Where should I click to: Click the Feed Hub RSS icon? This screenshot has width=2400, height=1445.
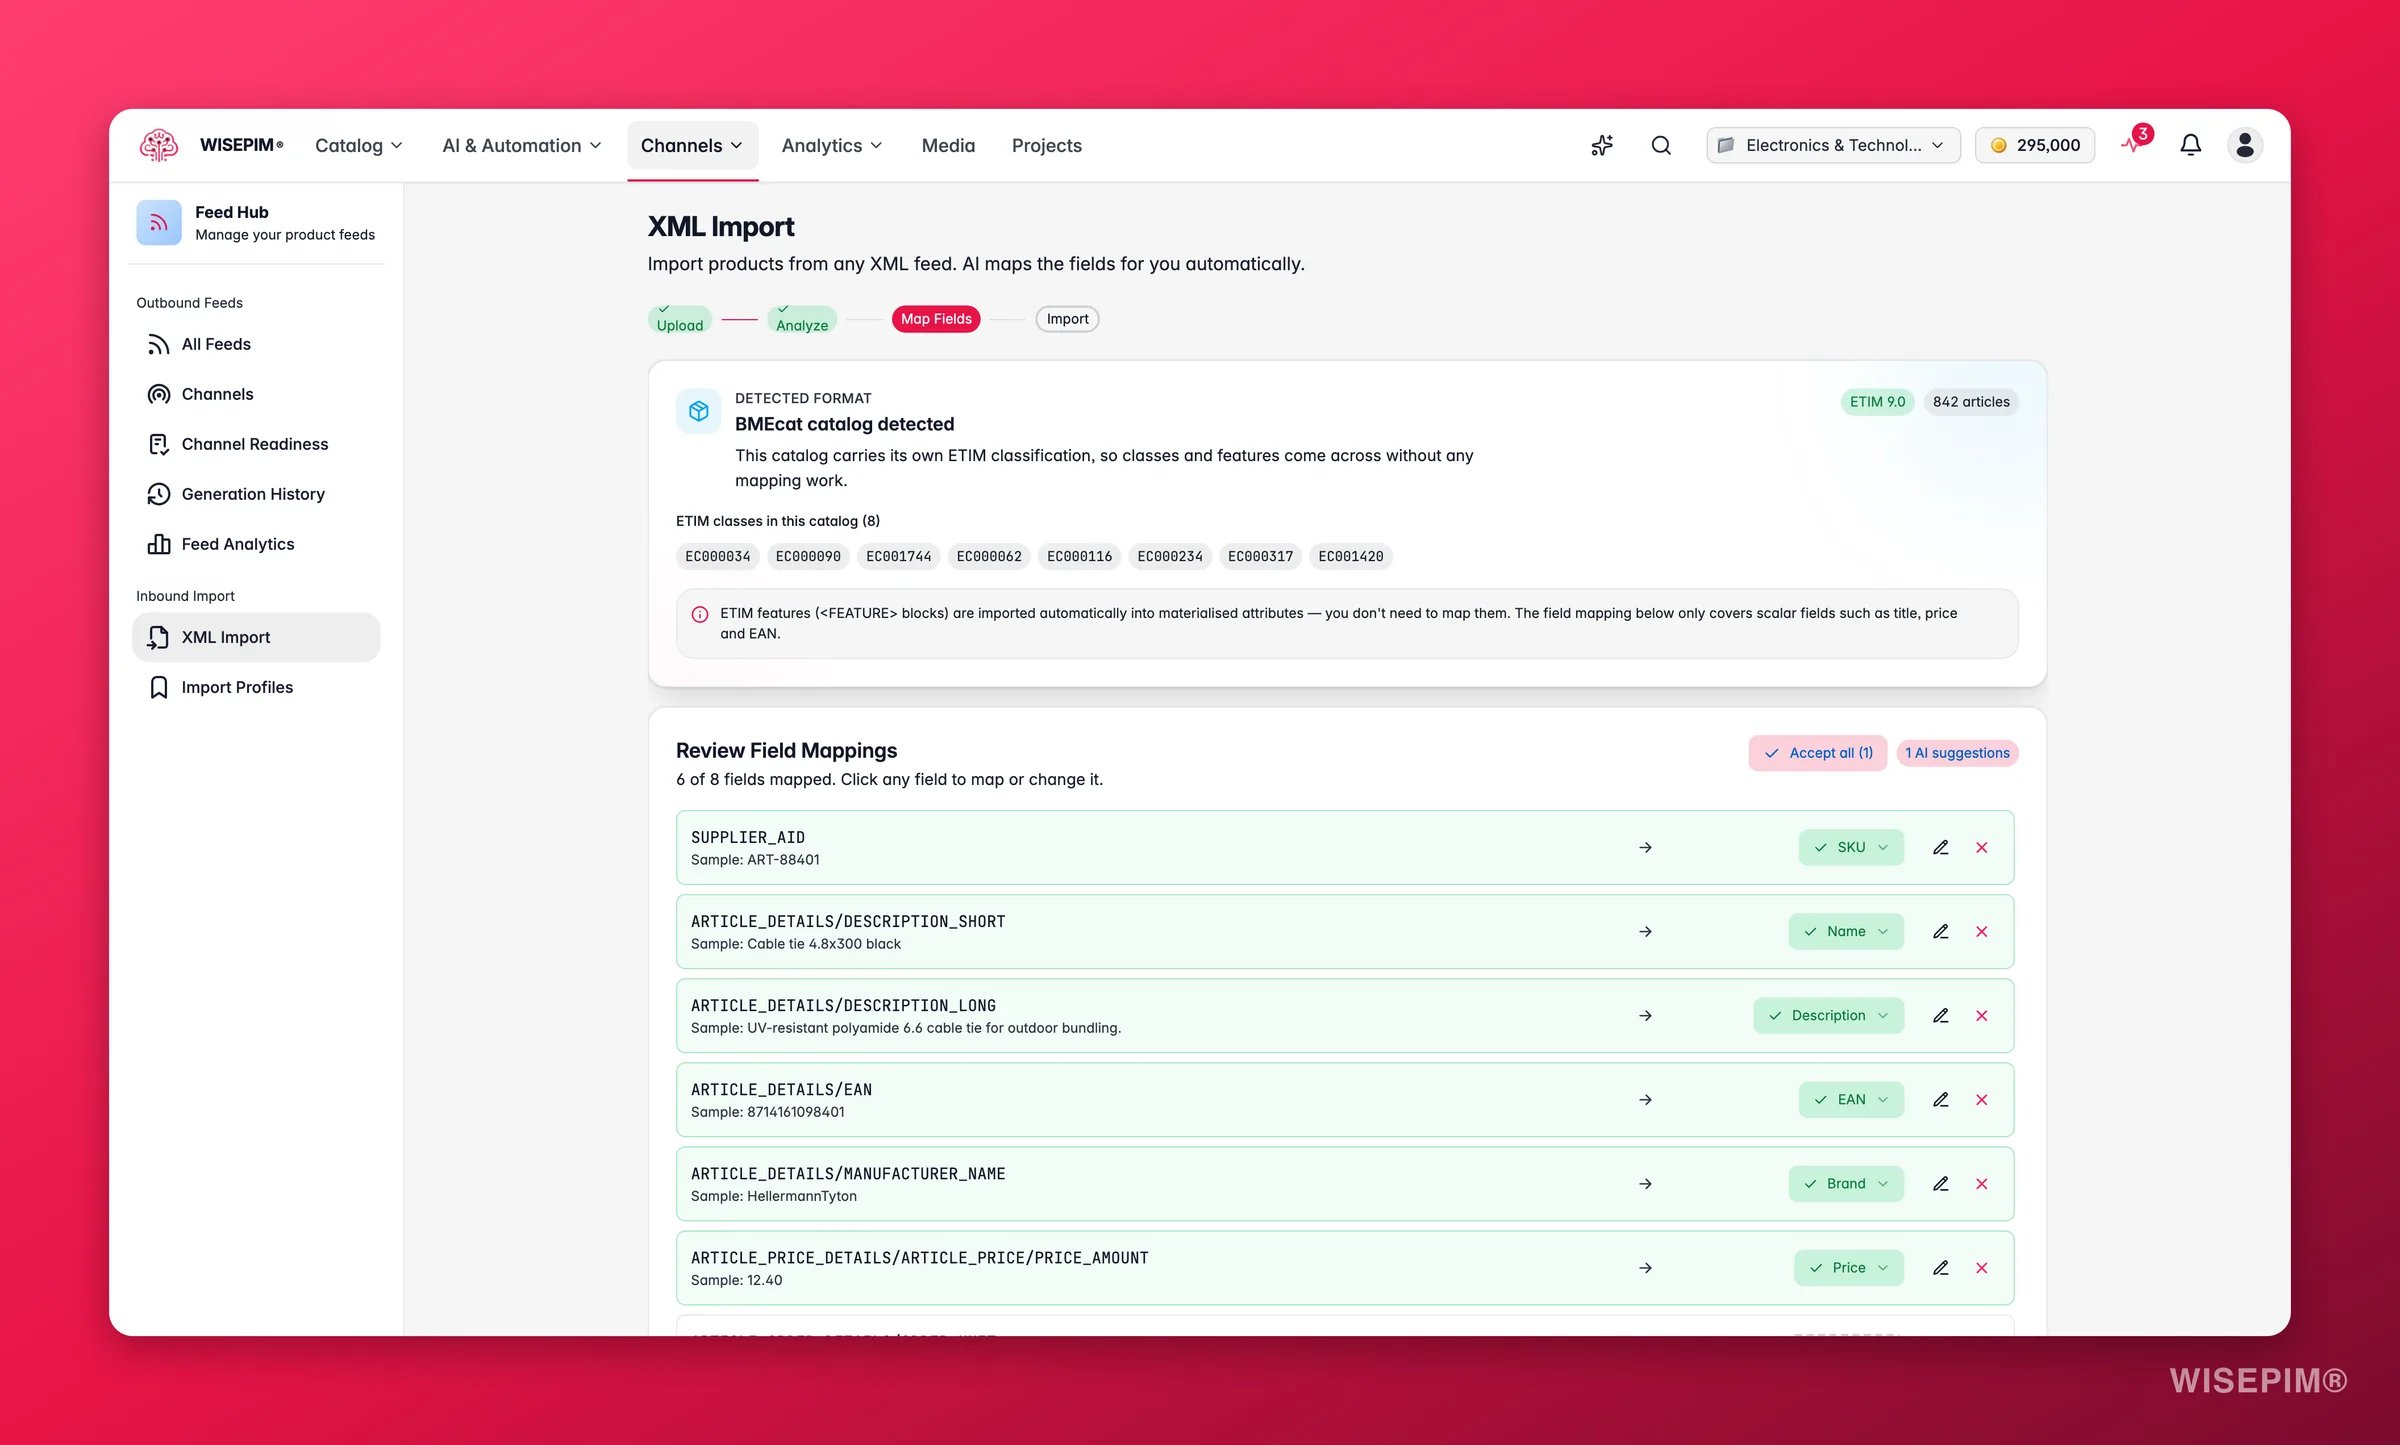159,222
